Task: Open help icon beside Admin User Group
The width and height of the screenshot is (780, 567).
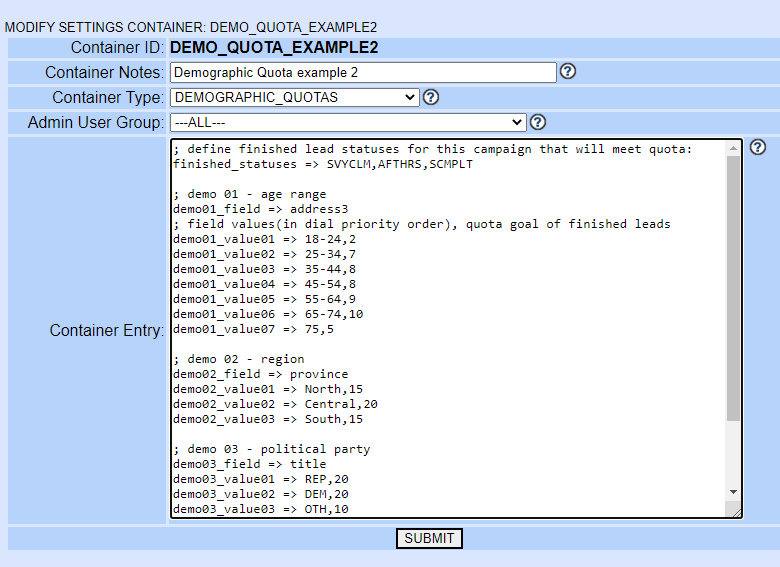Action: pos(538,122)
